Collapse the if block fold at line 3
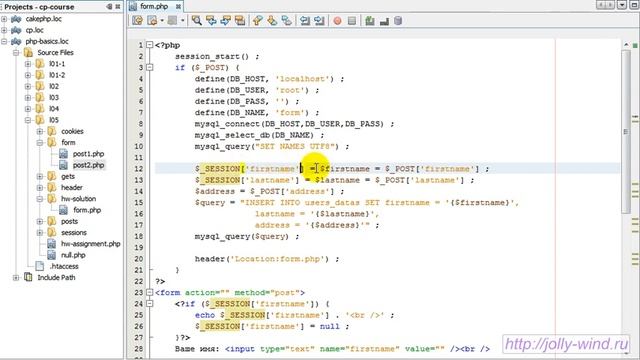This screenshot has height=360, width=640. click(150, 67)
